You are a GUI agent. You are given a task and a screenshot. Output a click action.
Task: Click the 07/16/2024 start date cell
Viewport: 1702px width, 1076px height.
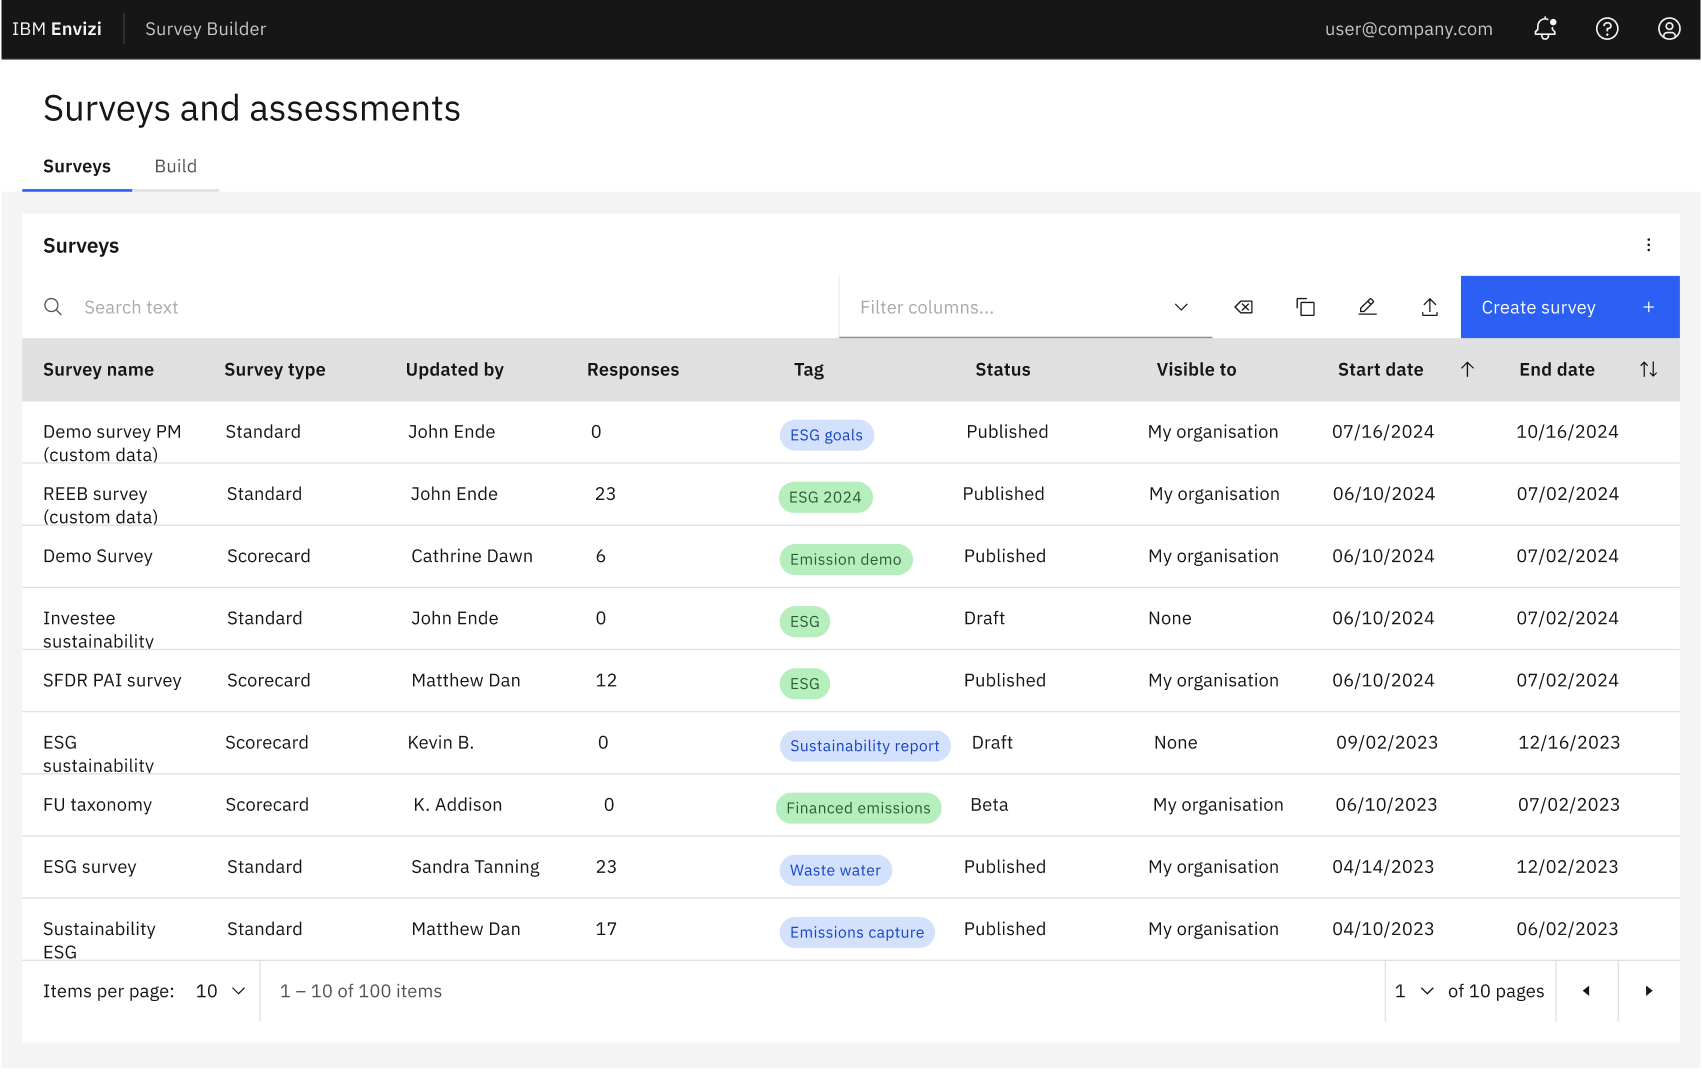pos(1382,431)
